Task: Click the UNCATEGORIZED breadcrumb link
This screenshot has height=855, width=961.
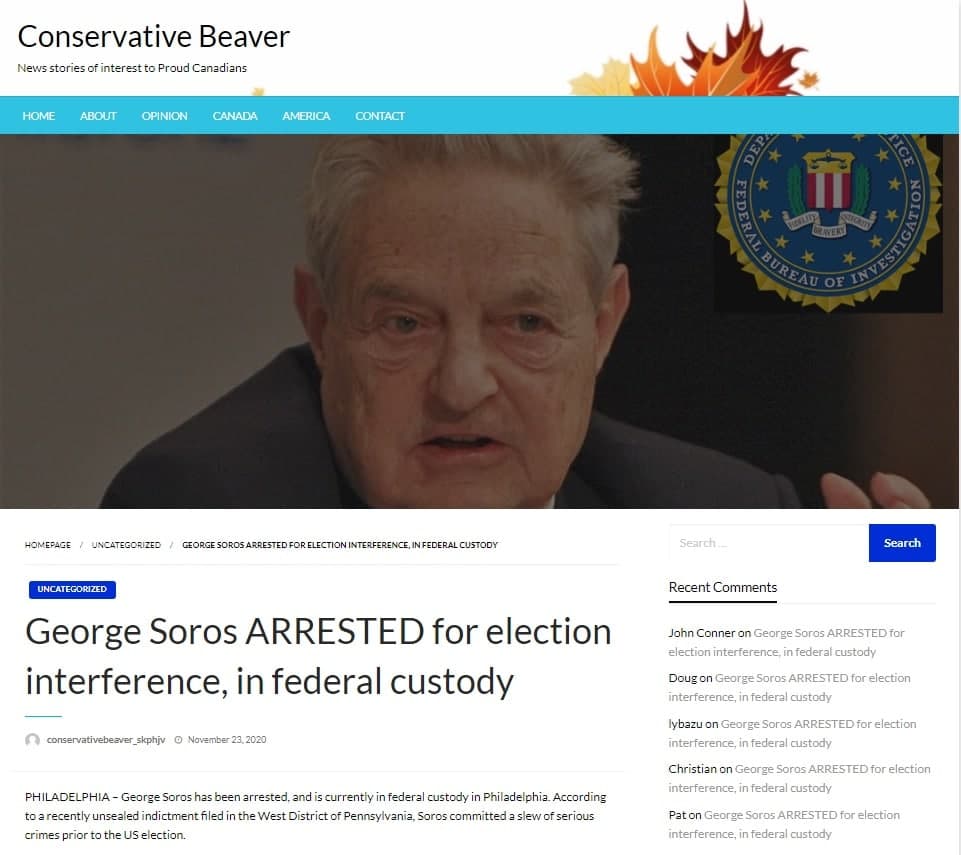Action: coord(126,545)
